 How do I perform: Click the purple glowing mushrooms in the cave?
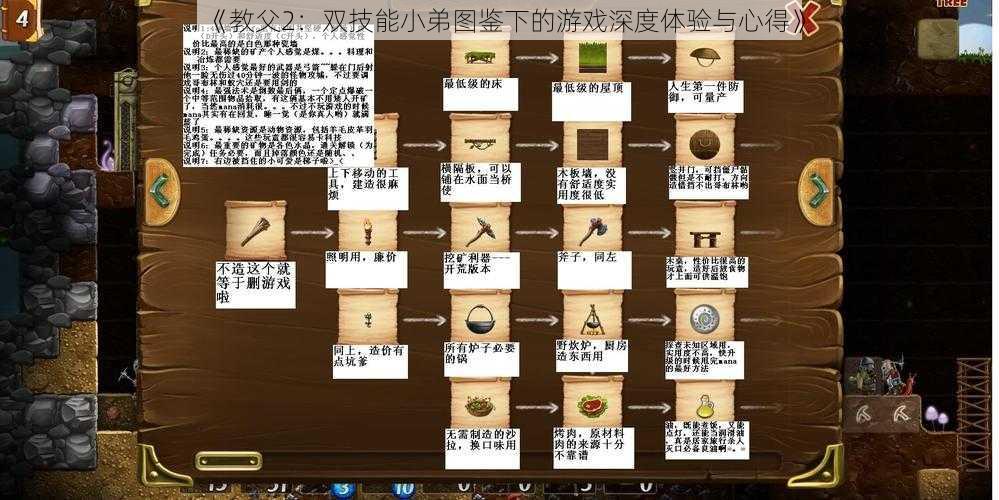click(935, 417)
